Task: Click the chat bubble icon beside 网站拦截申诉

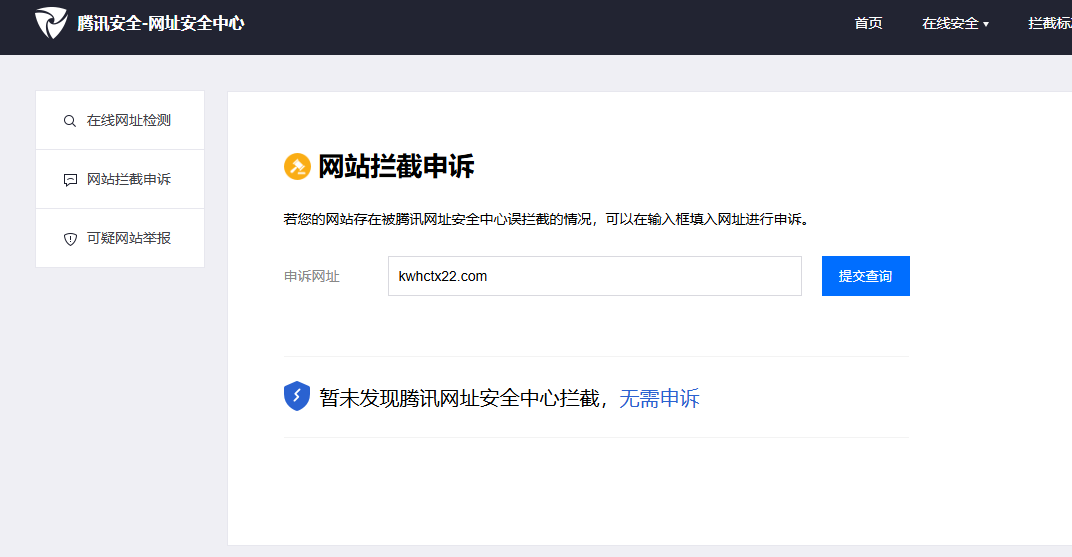Action: click(70, 180)
